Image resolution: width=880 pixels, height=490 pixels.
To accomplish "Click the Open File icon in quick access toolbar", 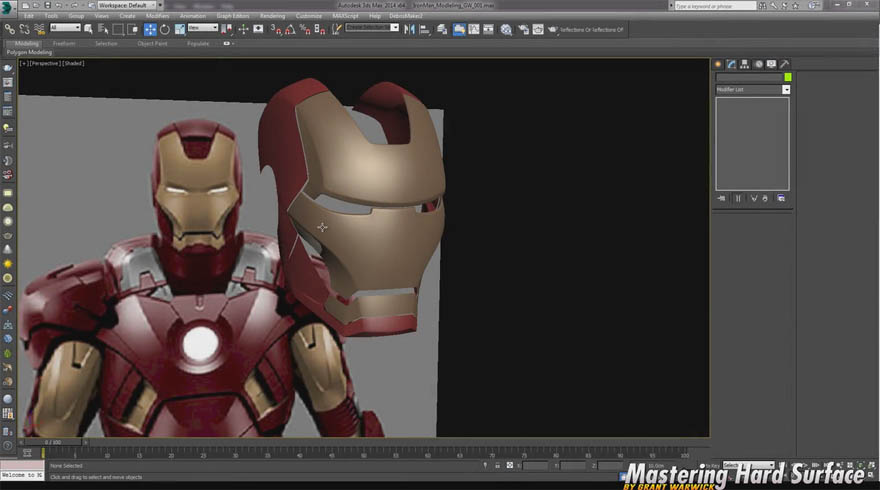I will [36, 5].
